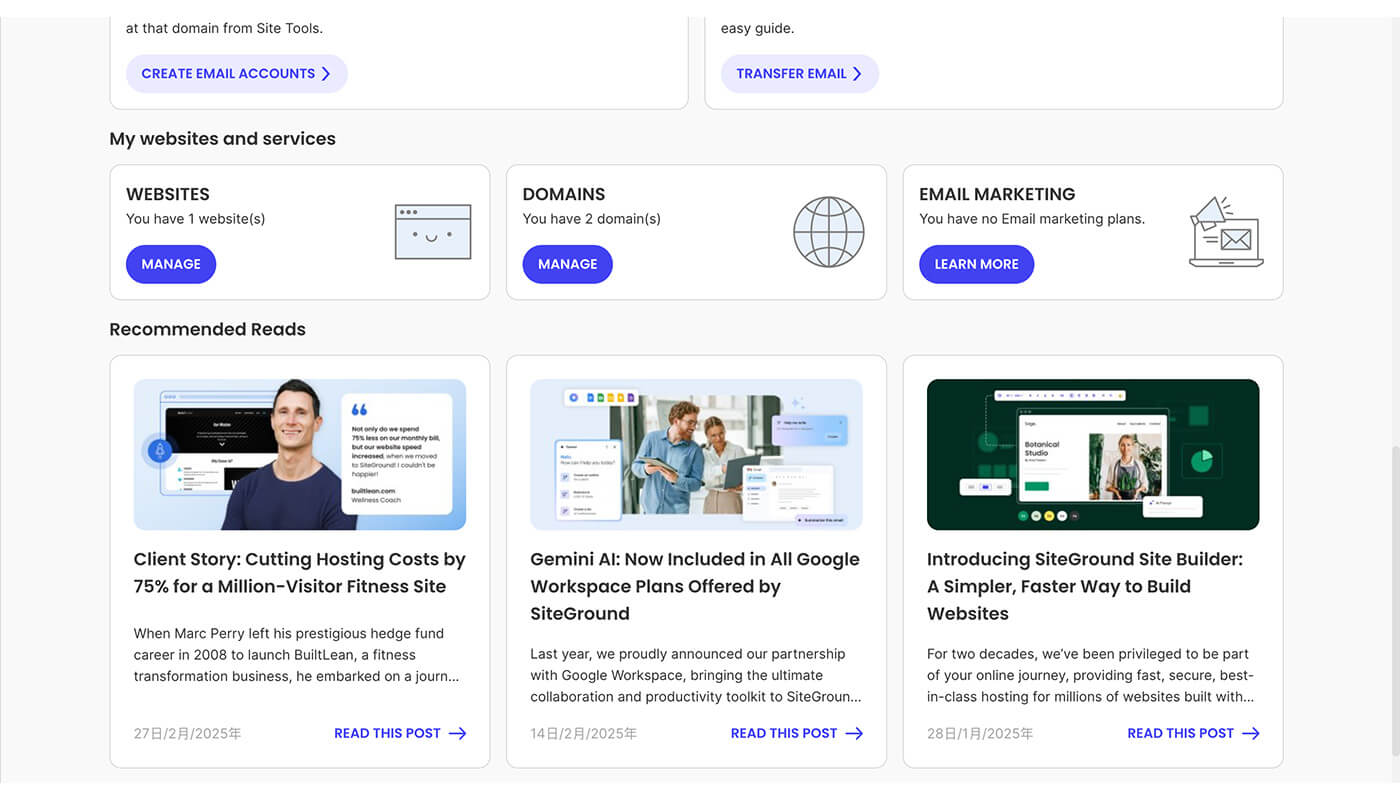Click the date 27日/2月/2025年
The width and height of the screenshot is (1400, 800).
(188, 733)
